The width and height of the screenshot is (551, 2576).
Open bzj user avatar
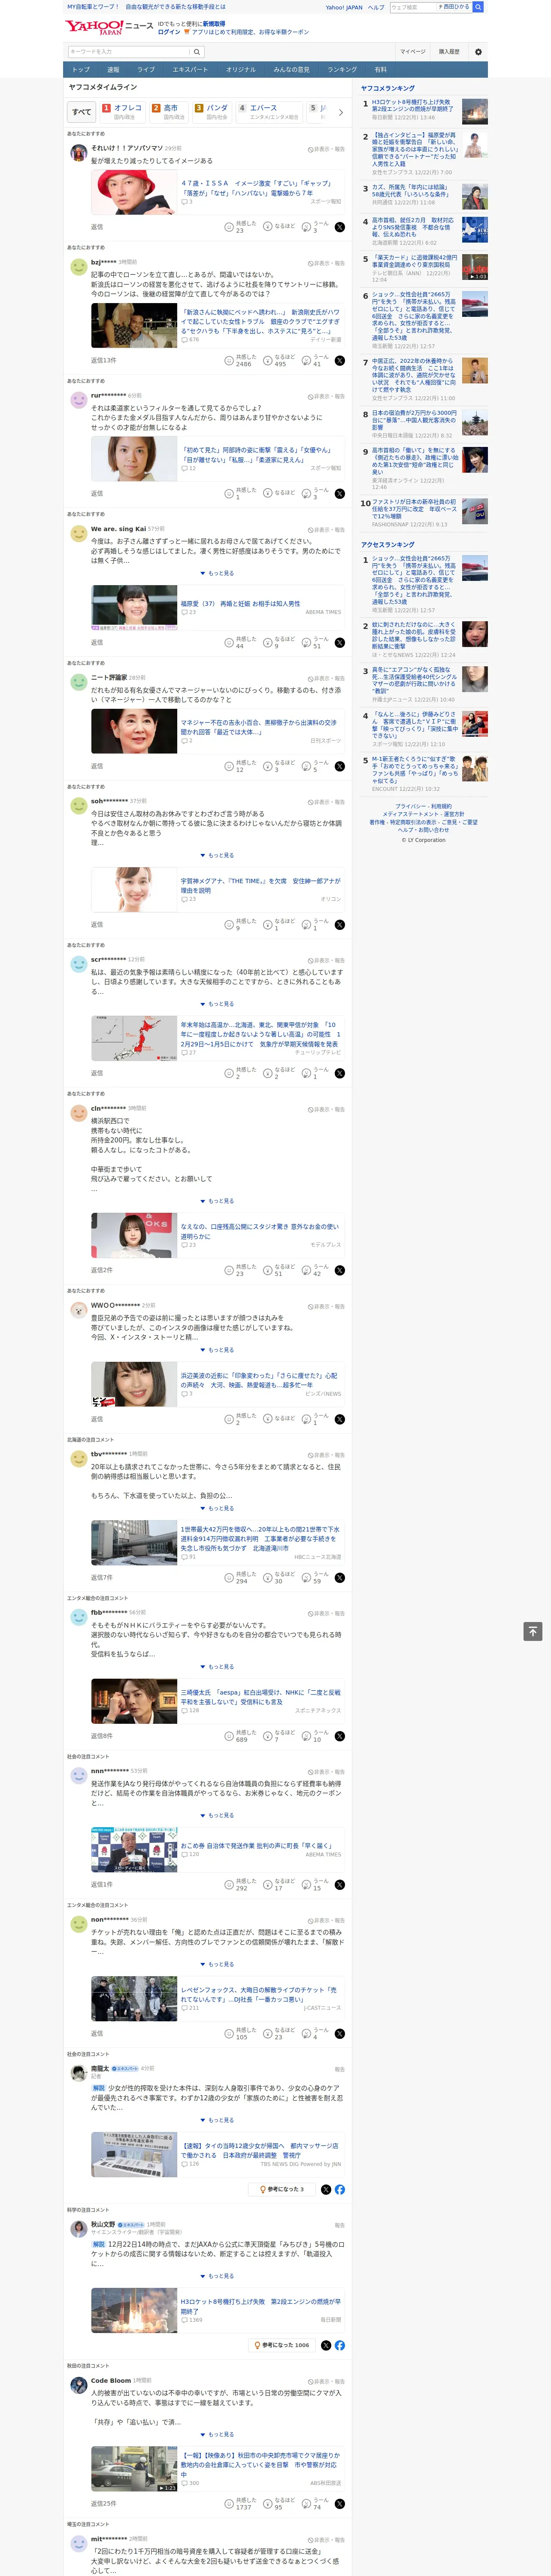coord(78,267)
